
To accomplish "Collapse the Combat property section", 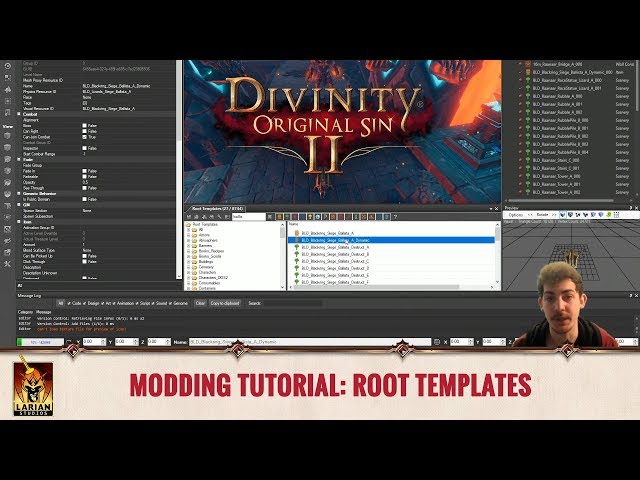I will point(19,114).
